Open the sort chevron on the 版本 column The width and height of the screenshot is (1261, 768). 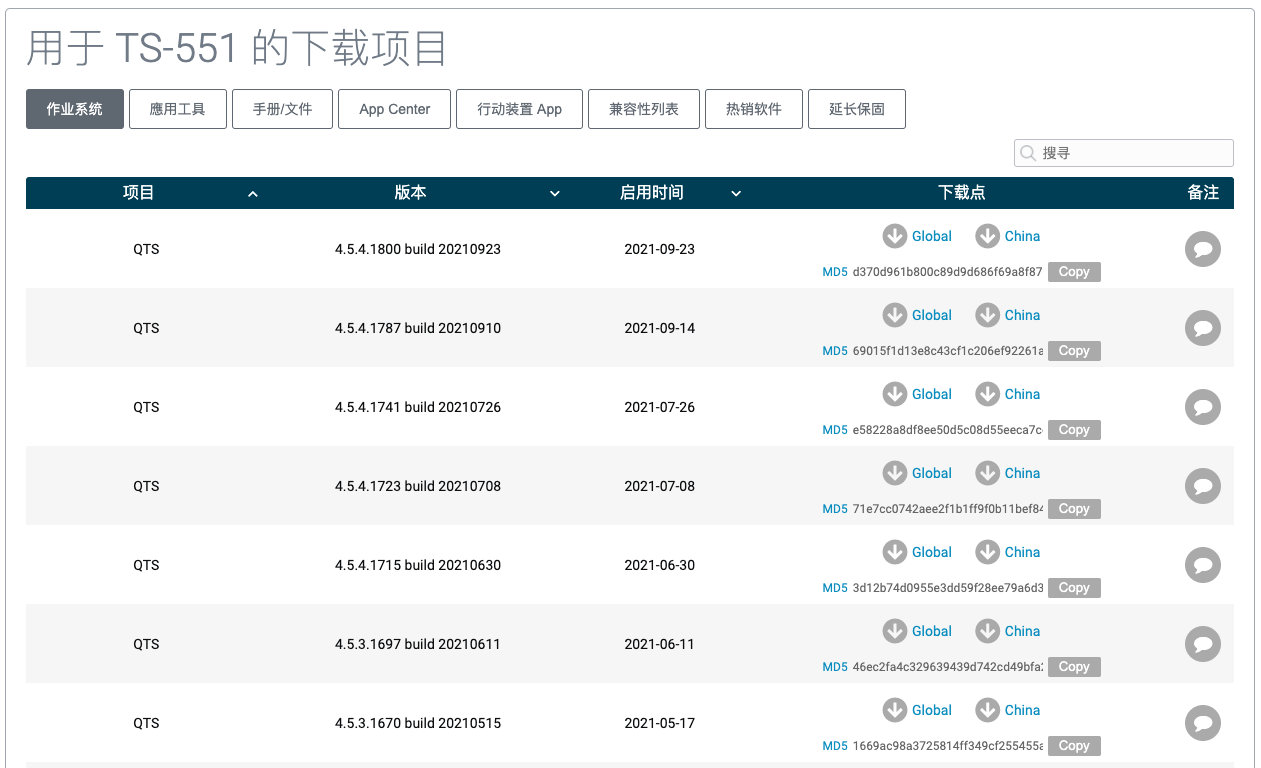coord(555,193)
